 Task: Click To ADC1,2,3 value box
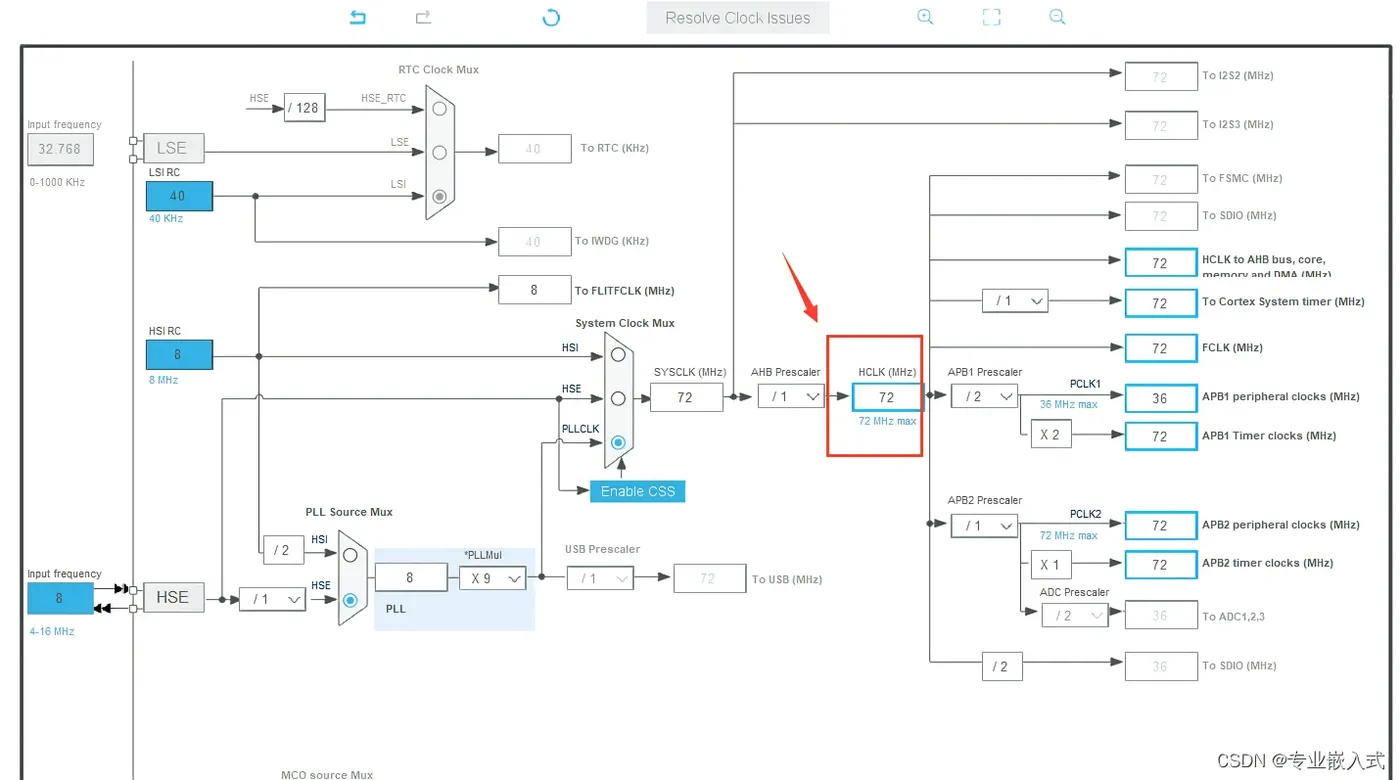[1160, 616]
